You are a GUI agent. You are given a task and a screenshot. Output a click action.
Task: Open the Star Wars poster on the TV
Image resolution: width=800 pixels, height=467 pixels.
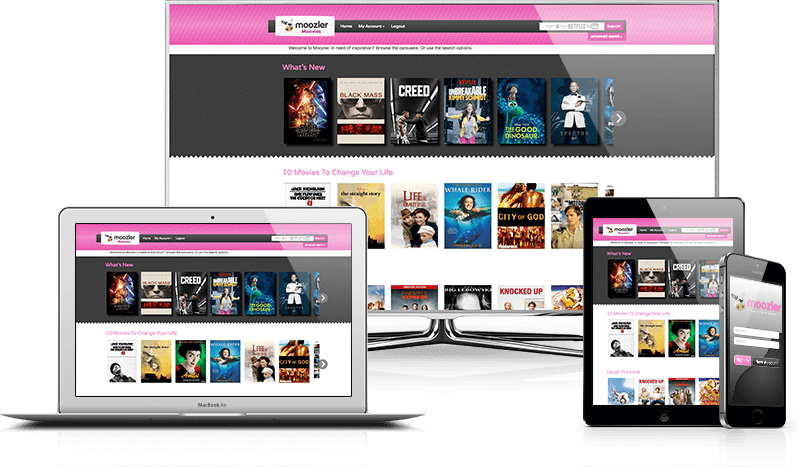coord(307,111)
